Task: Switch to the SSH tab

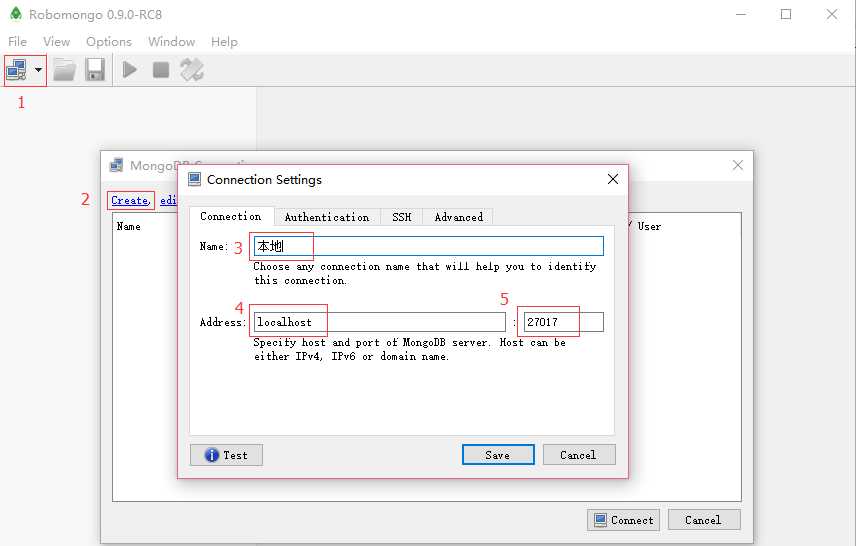Action: click(401, 217)
